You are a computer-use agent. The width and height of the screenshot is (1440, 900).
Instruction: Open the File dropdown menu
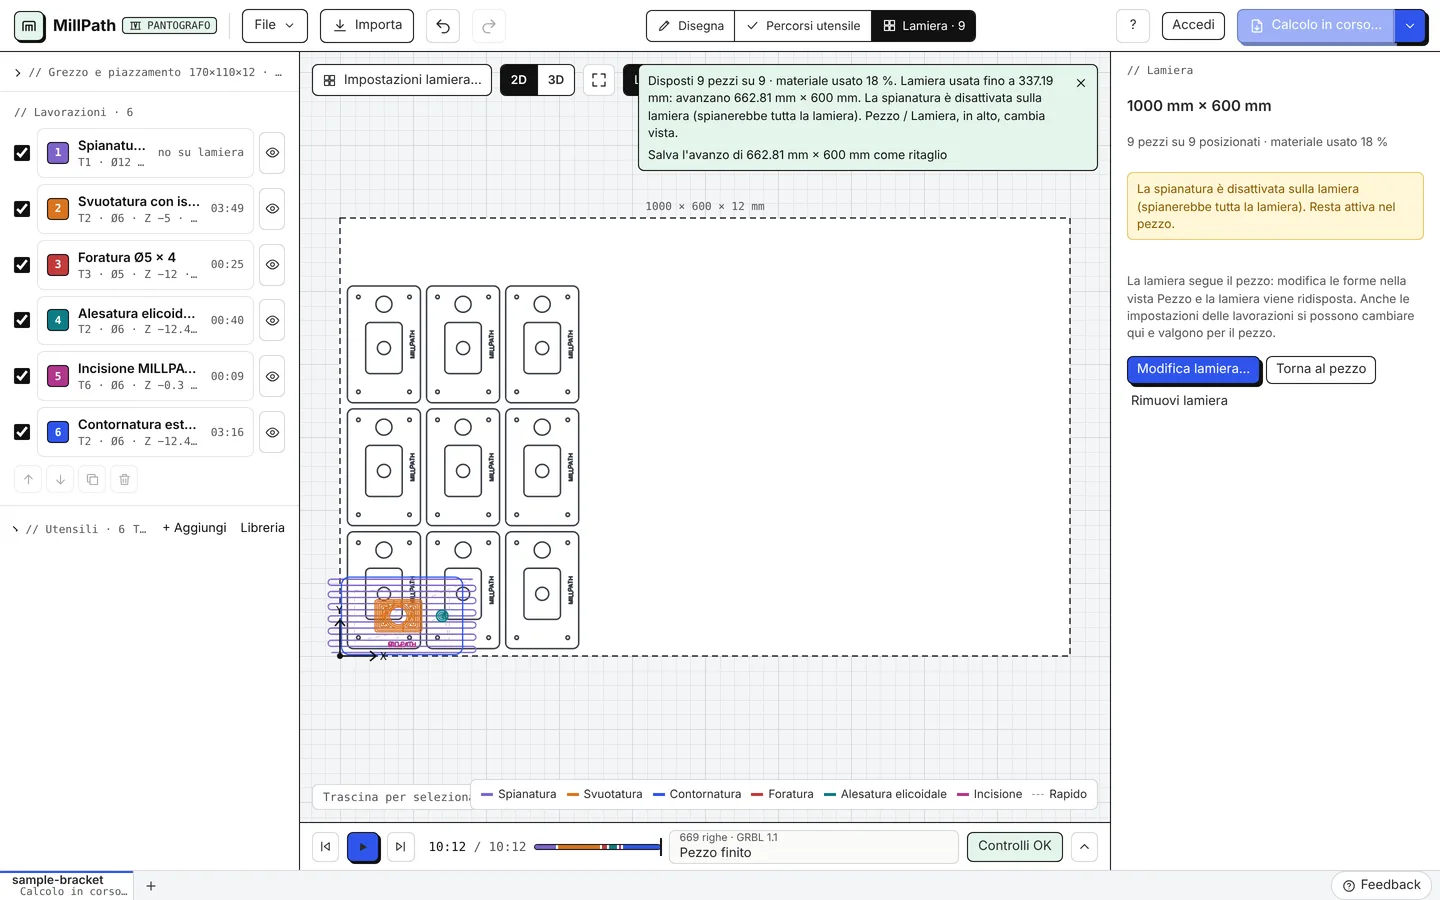[275, 25]
